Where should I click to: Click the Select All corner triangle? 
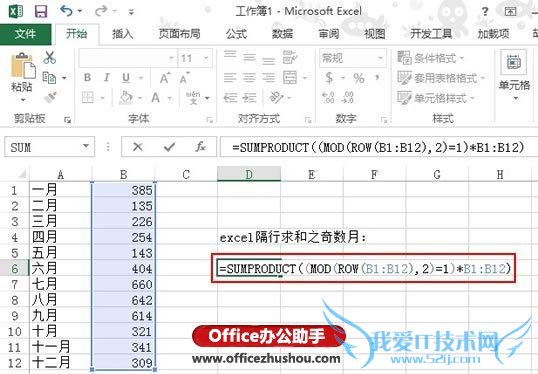[22, 175]
